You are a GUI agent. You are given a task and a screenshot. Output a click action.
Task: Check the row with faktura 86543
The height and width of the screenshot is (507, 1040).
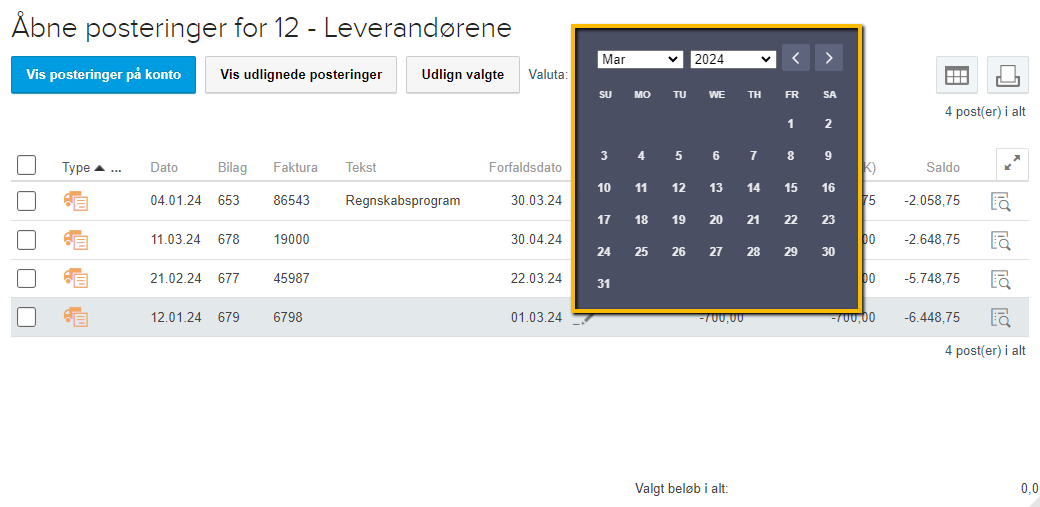coord(27,201)
